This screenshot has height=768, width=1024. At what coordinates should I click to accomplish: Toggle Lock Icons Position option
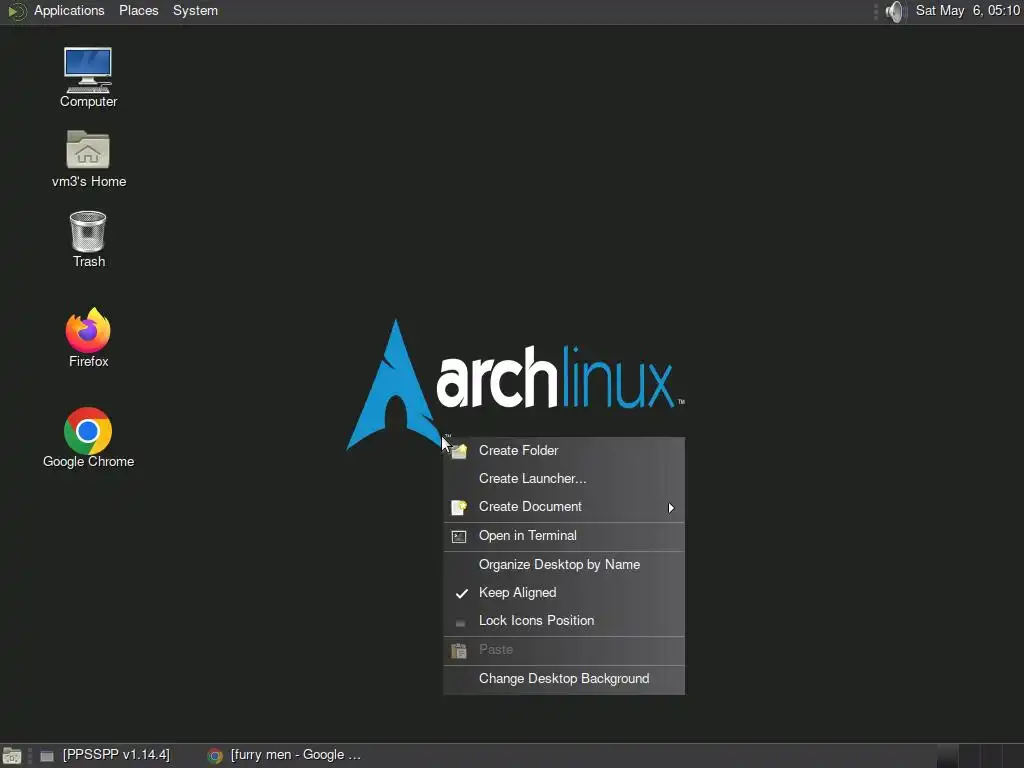click(564, 621)
